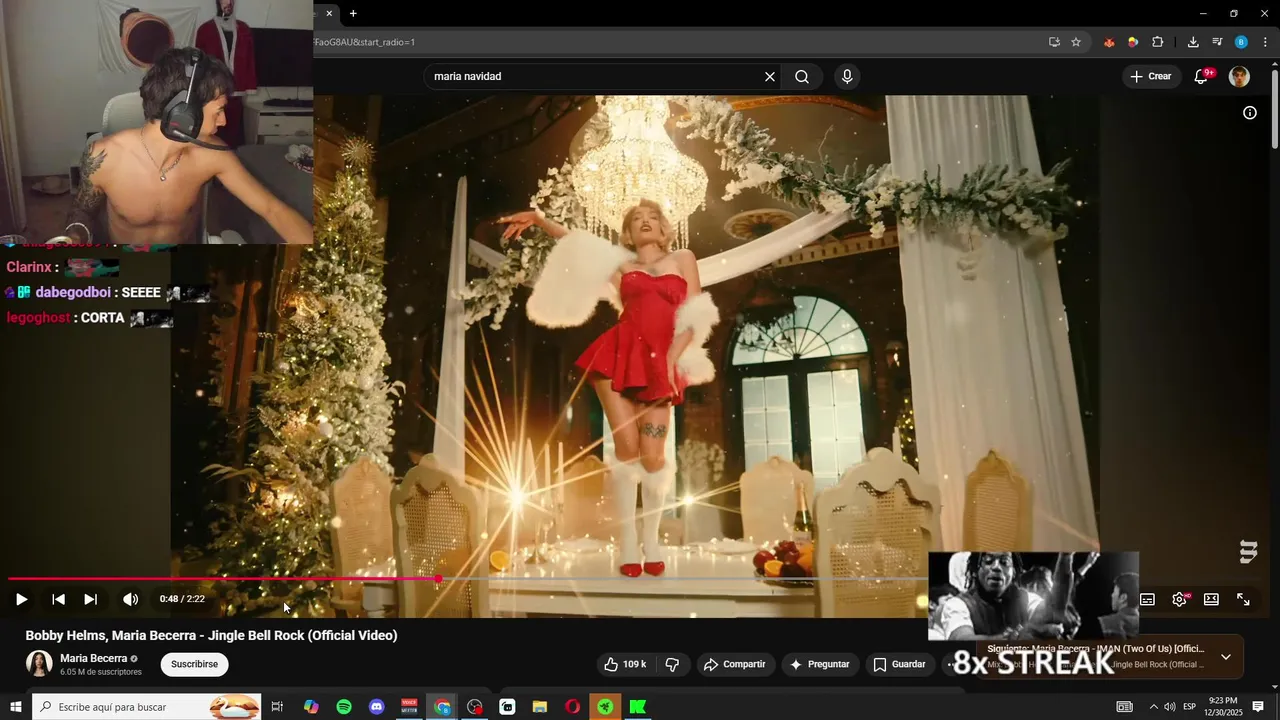Open the browser media control icon
This screenshot has height=720, width=1280.
click(x=1217, y=42)
